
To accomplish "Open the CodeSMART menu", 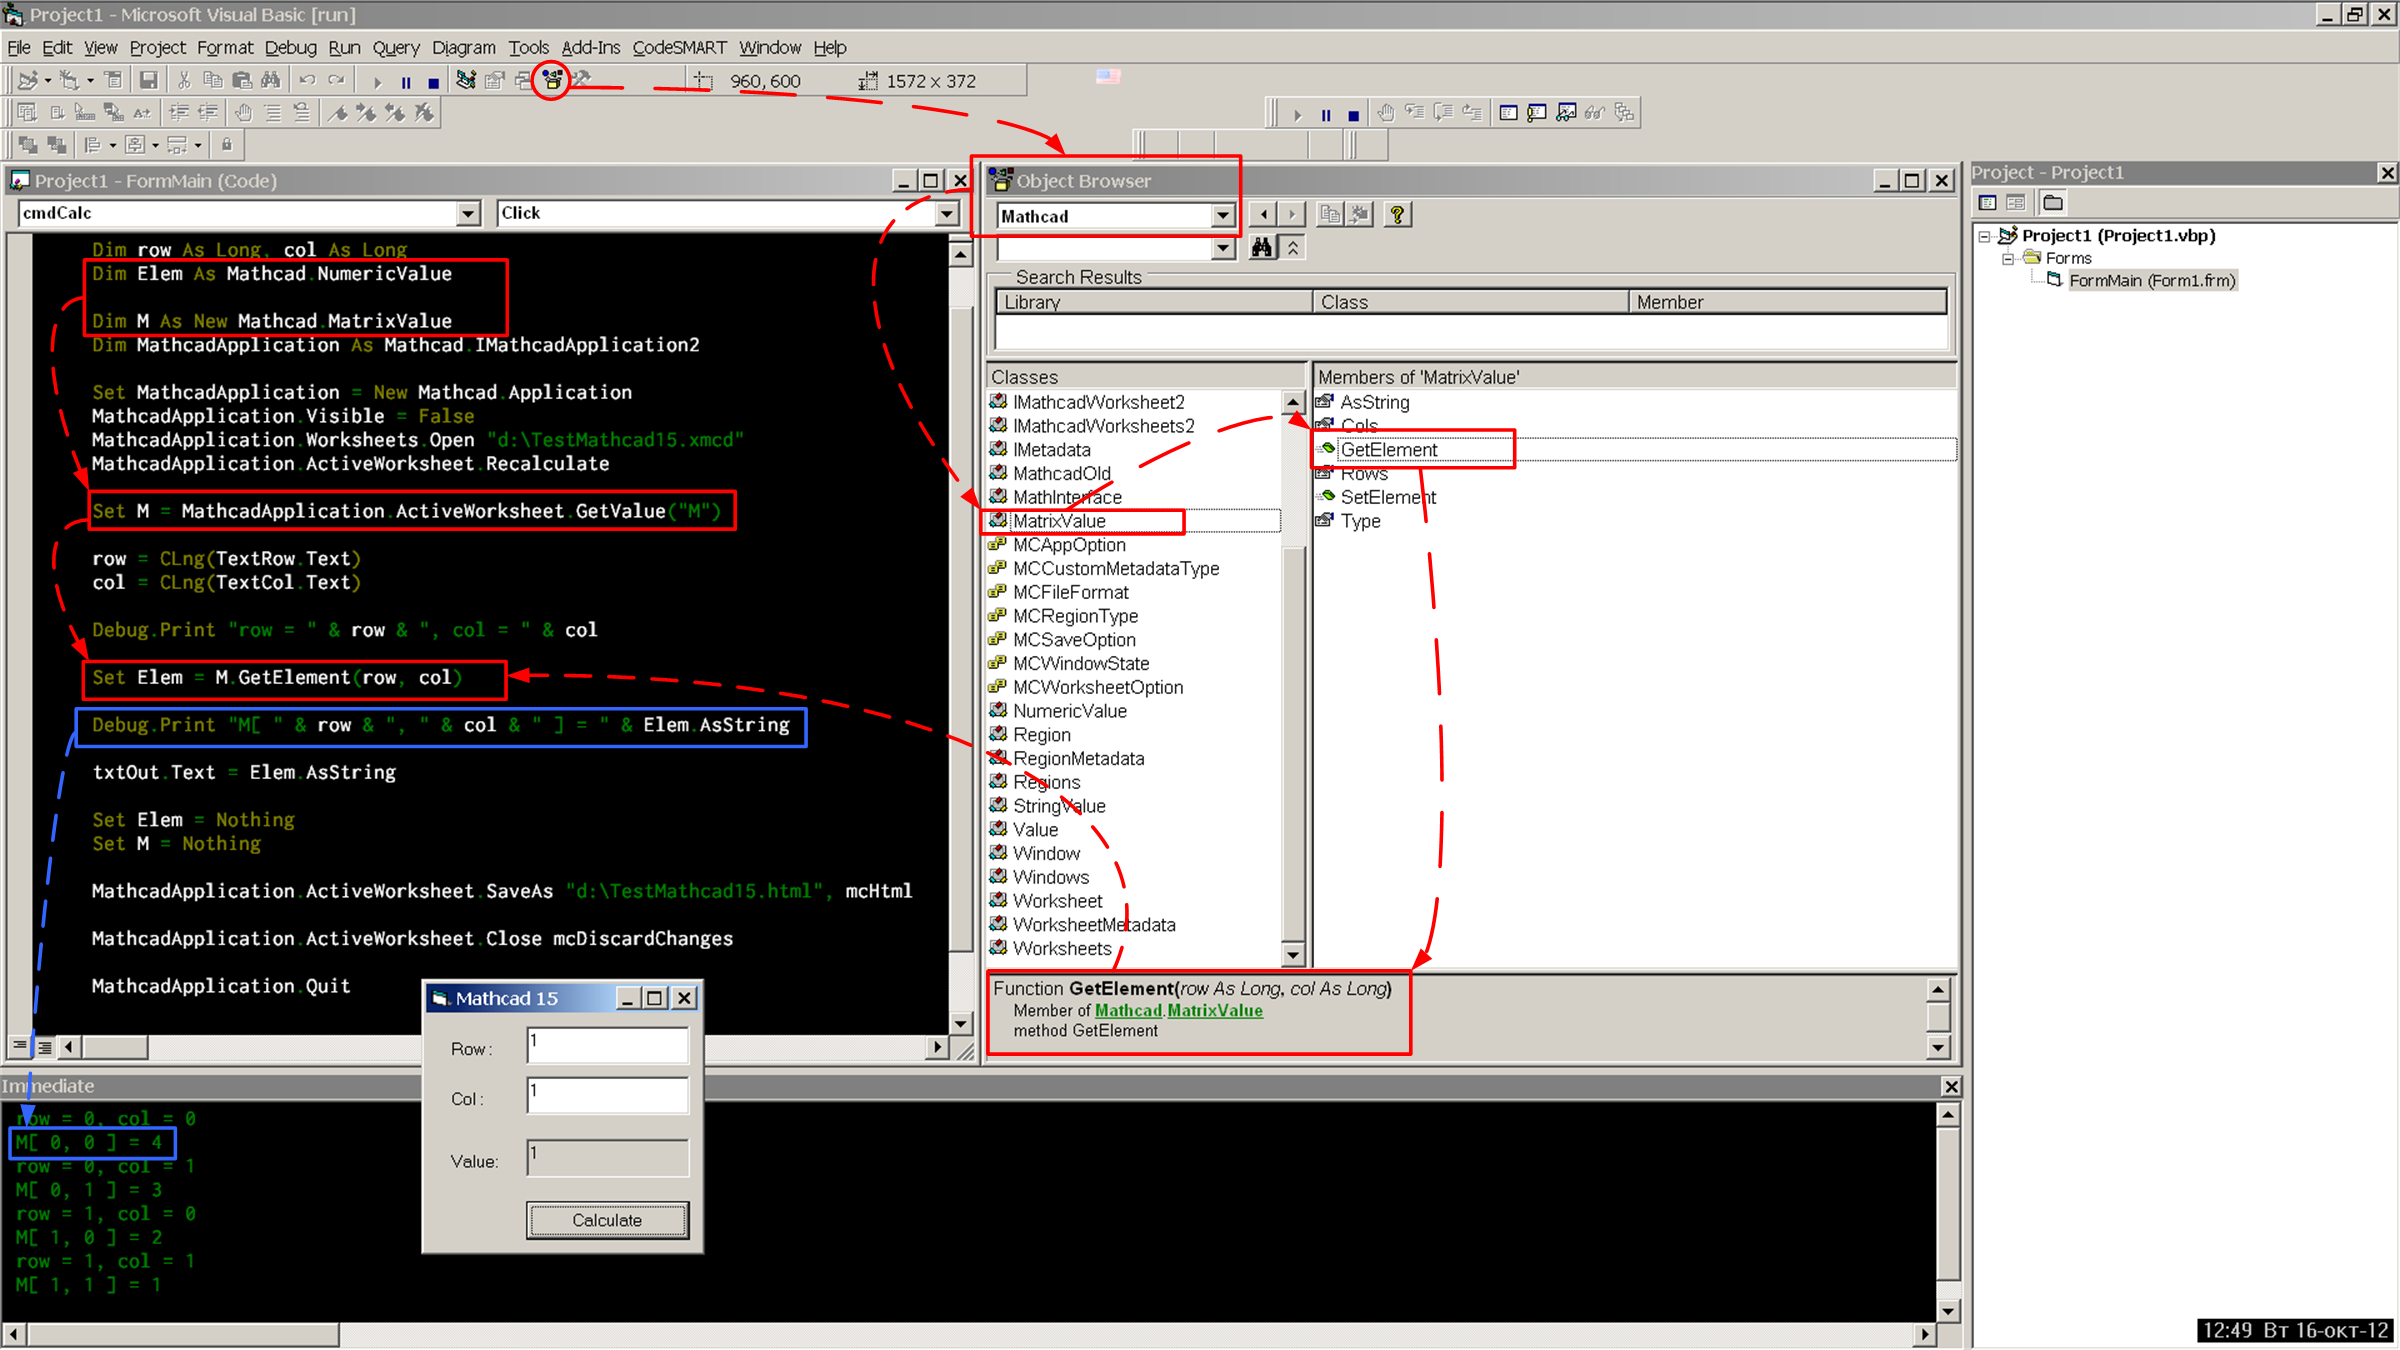I will coord(679,47).
